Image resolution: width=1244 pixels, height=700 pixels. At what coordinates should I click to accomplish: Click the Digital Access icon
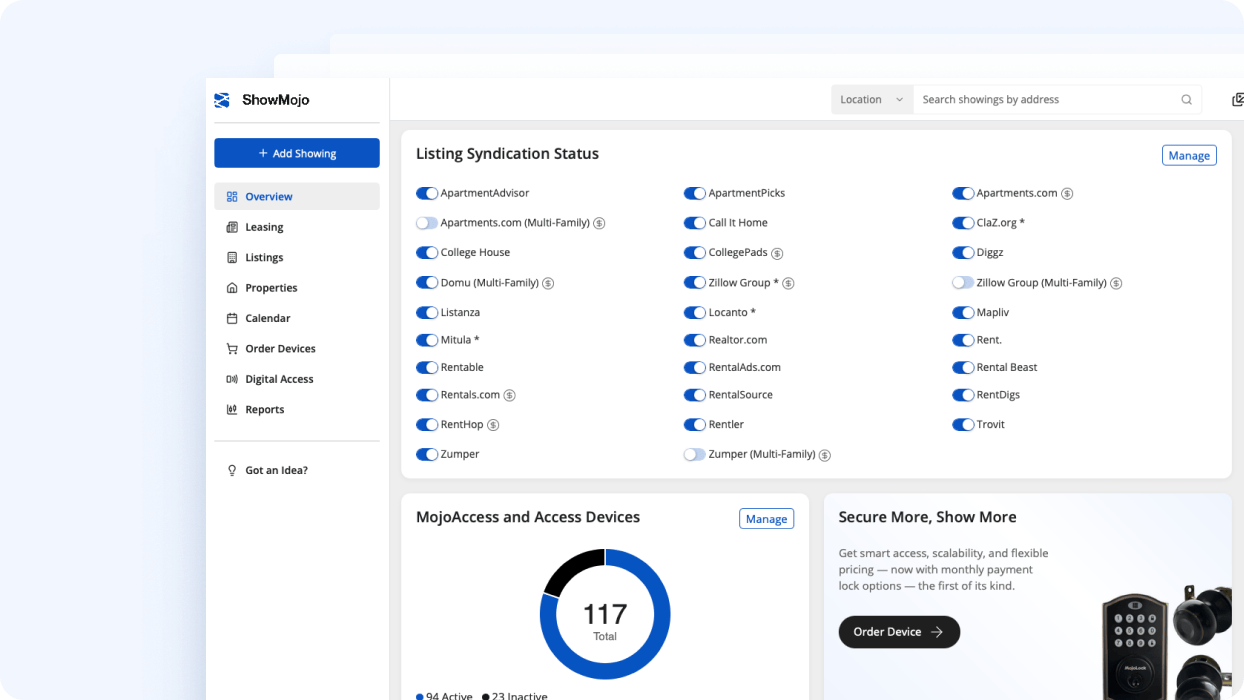232,379
